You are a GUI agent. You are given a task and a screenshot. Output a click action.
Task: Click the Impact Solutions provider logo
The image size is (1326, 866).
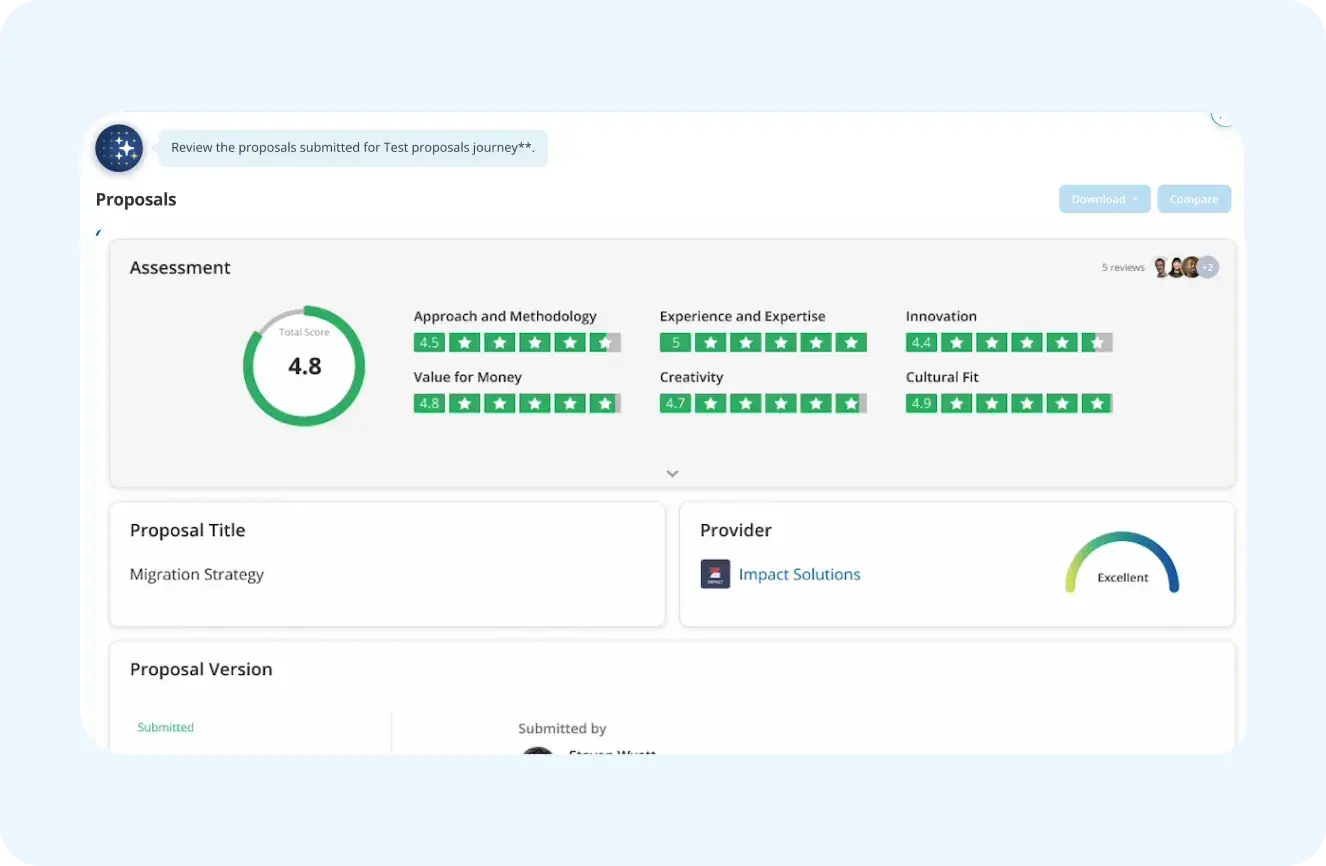point(715,574)
